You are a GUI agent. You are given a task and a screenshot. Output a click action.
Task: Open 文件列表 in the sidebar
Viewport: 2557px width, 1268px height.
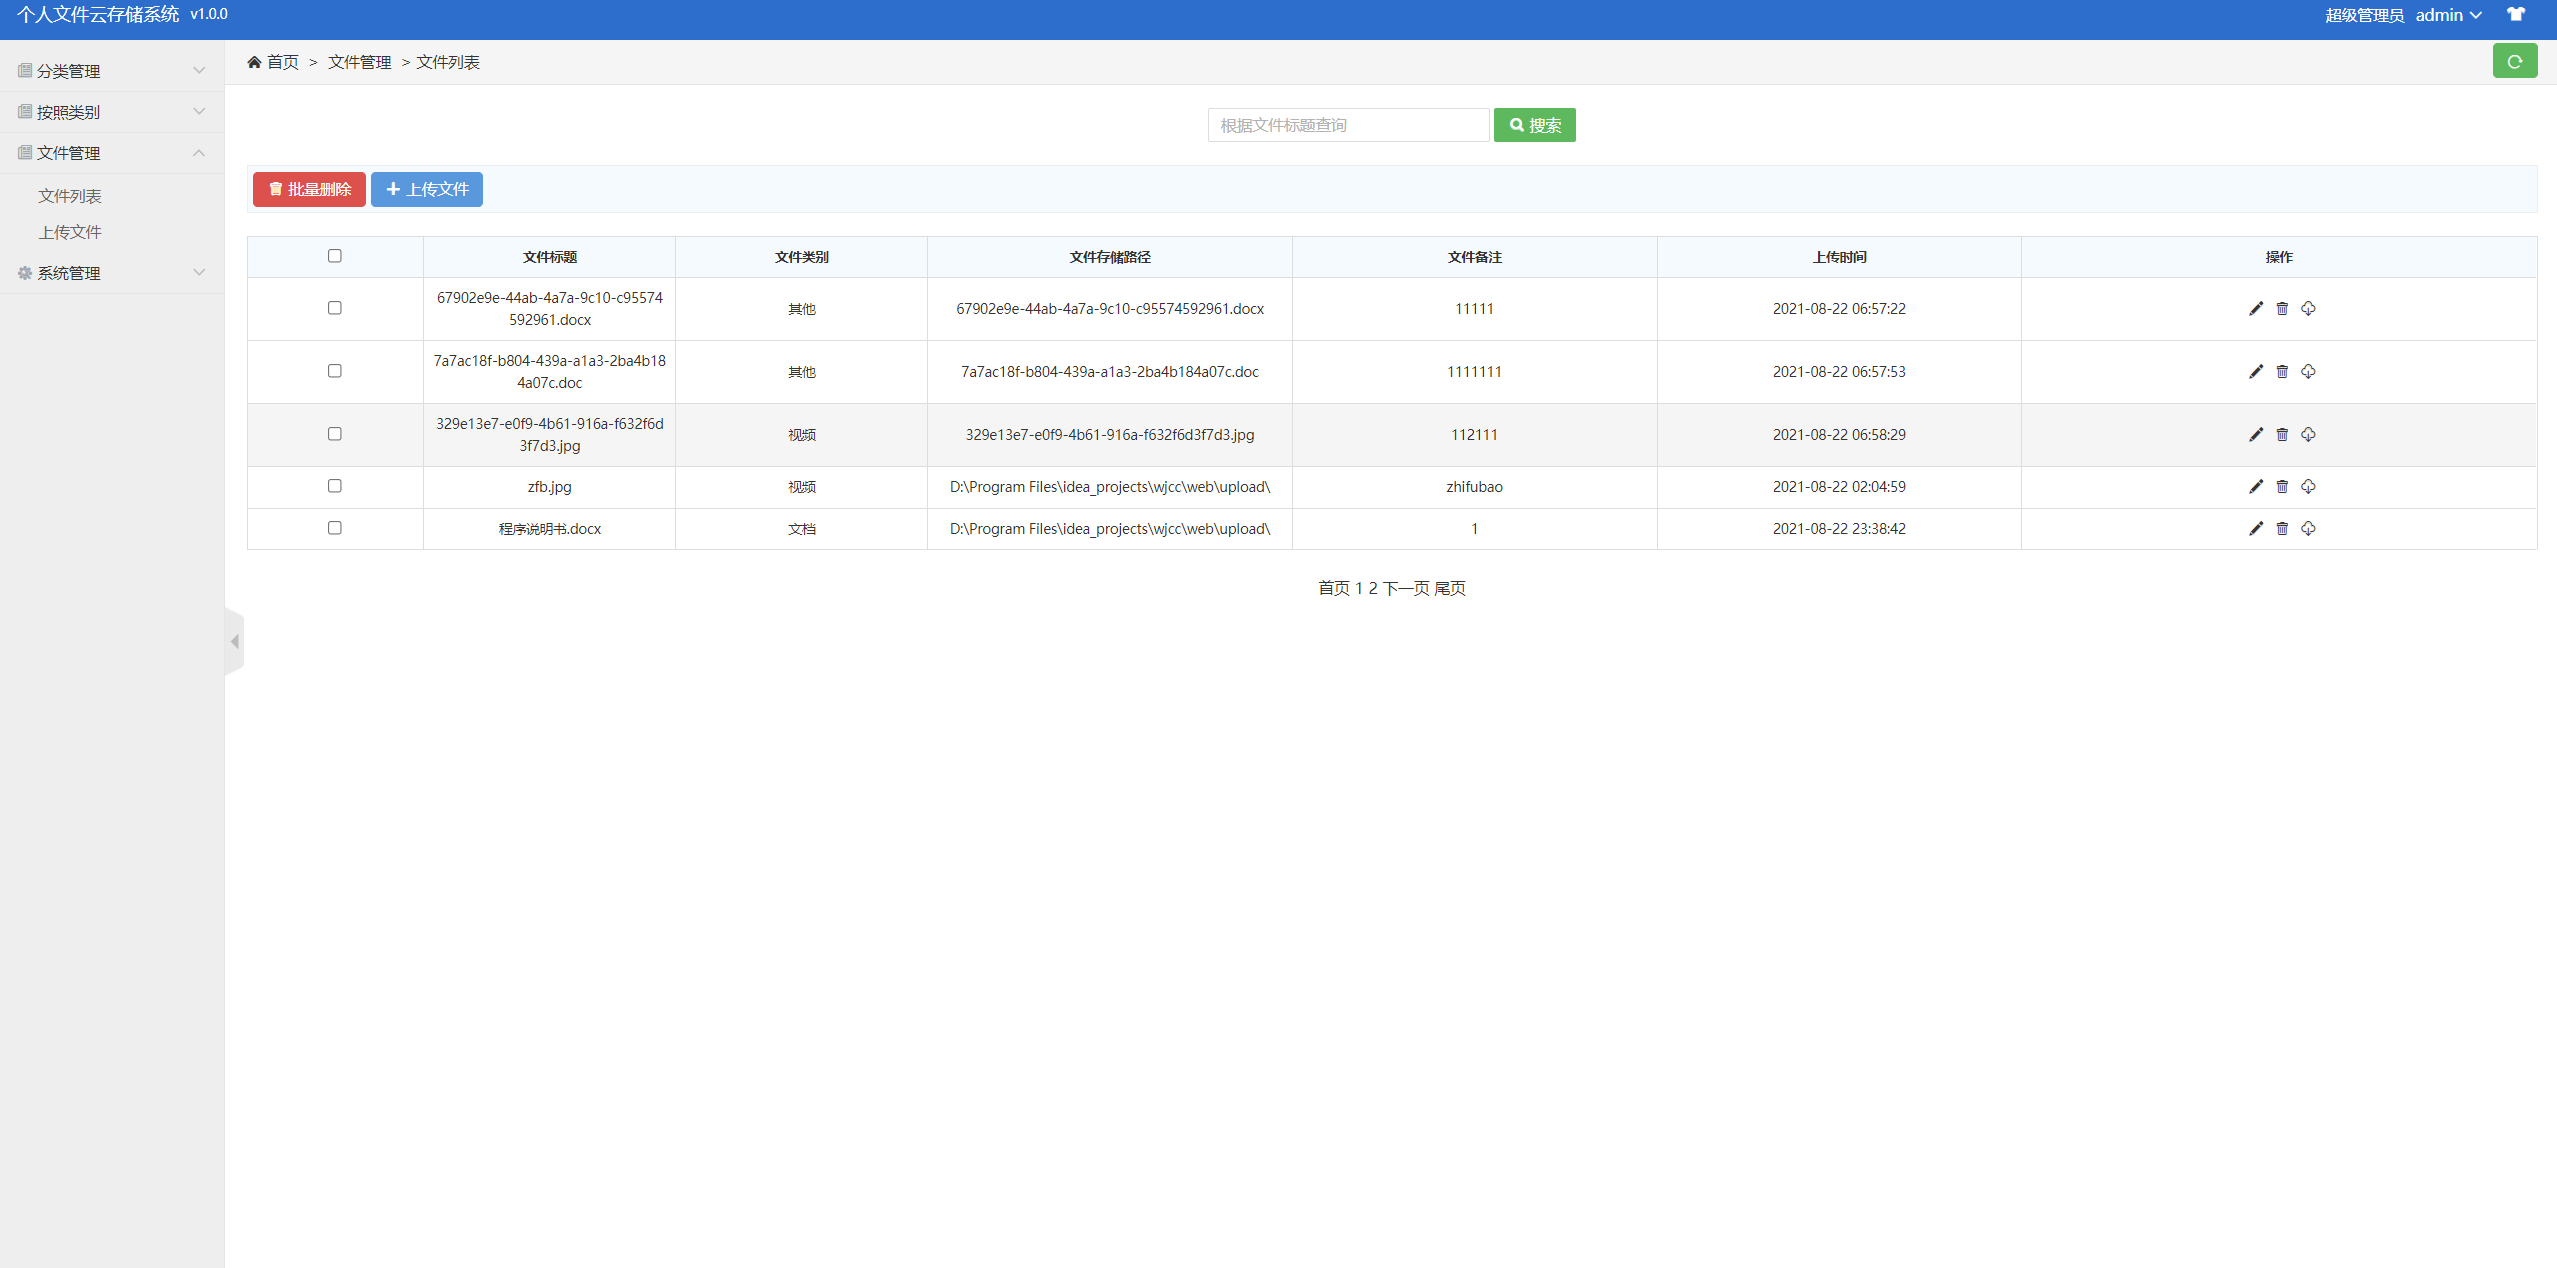point(70,196)
